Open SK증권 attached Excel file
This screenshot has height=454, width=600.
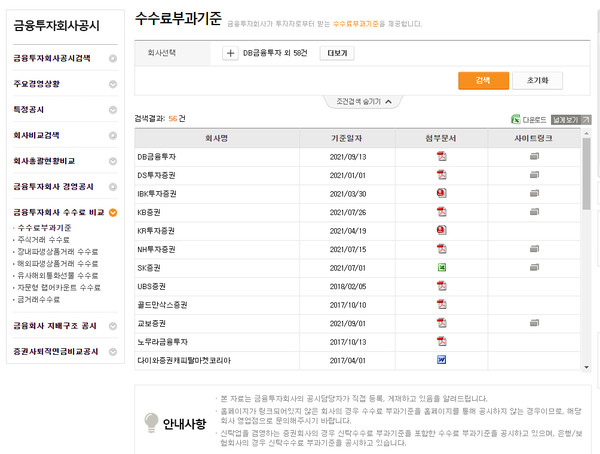coord(442,267)
